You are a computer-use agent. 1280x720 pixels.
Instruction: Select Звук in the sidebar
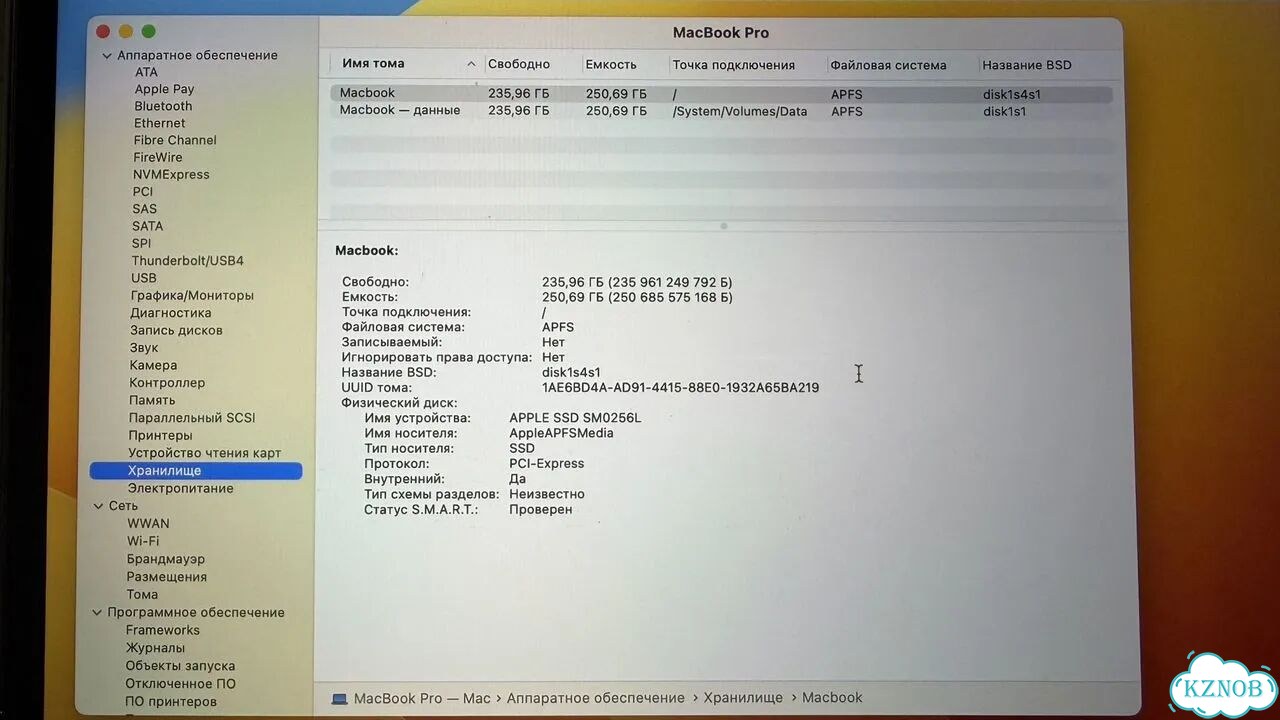click(144, 348)
